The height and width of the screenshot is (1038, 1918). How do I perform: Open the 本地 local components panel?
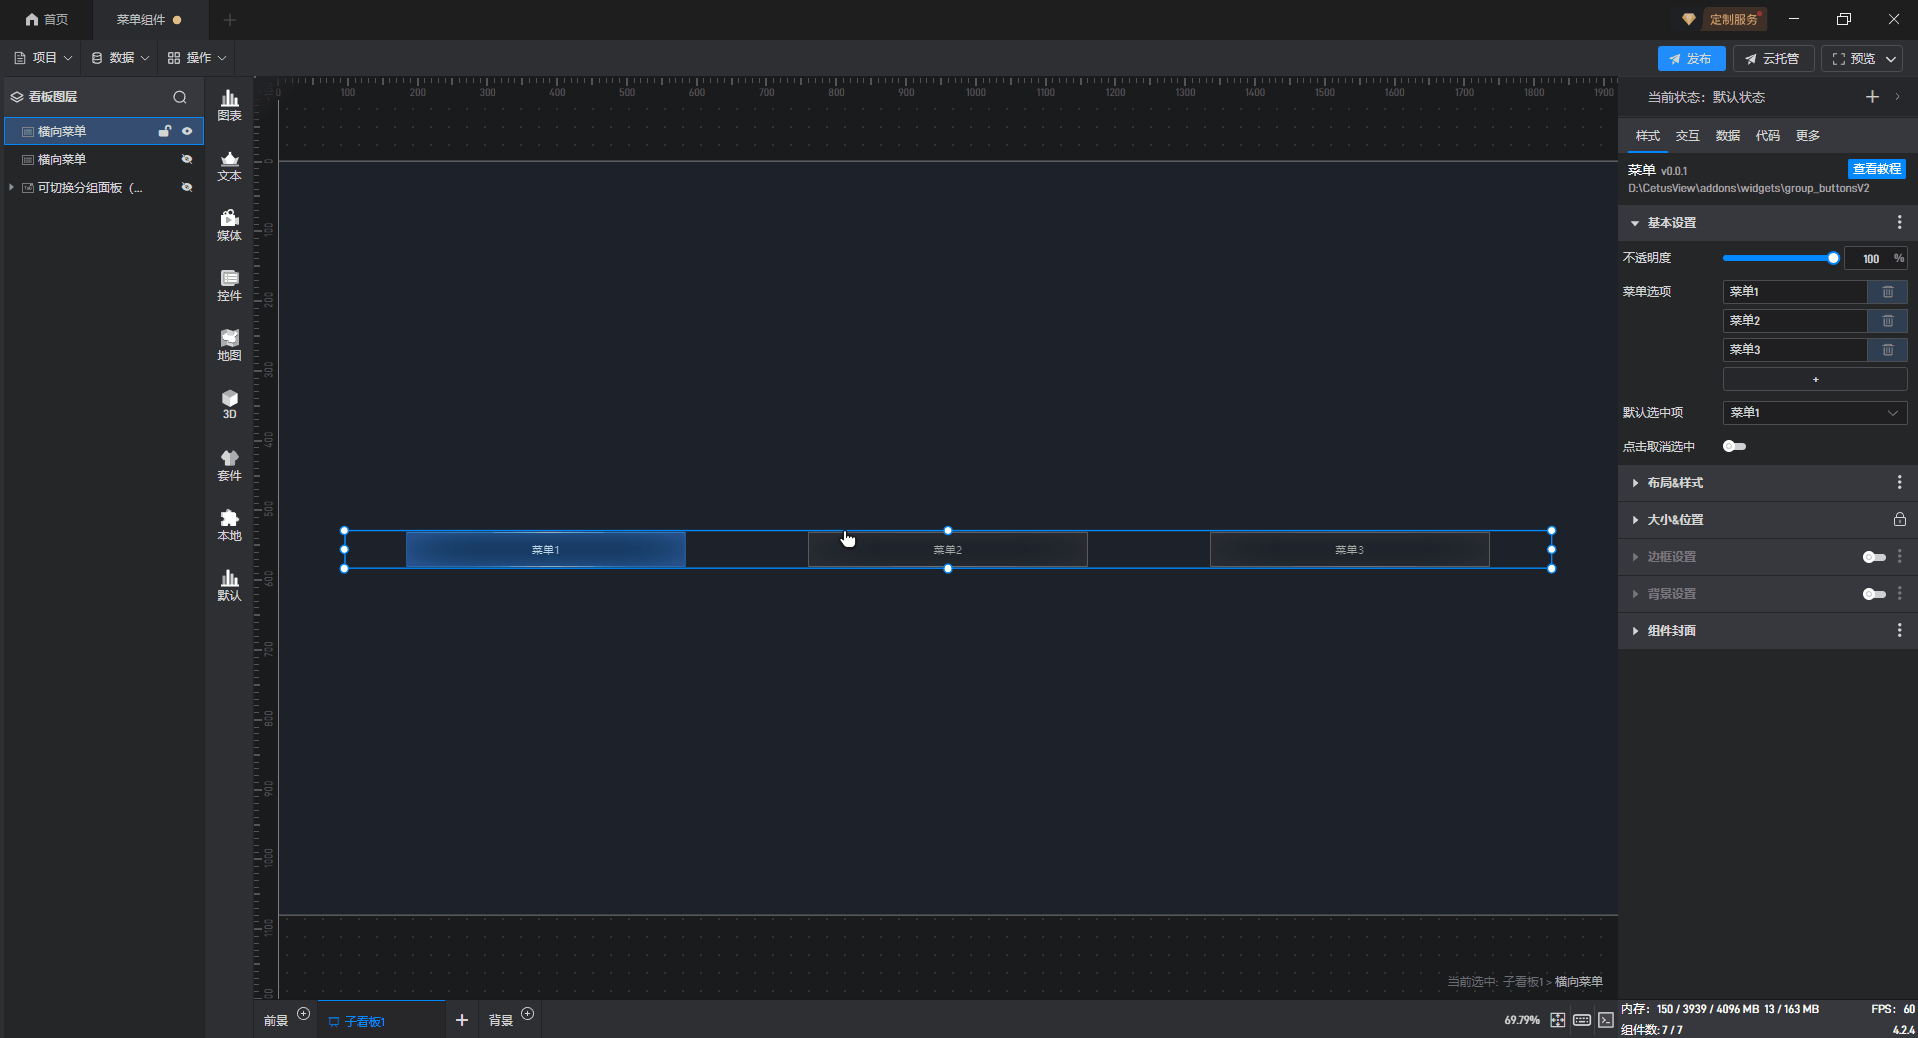pos(229,525)
